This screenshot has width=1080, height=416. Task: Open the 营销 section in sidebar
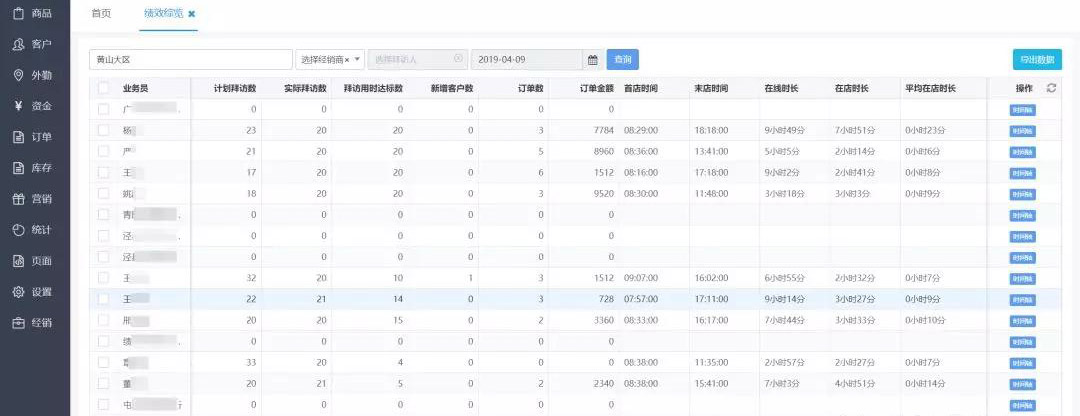coord(34,199)
